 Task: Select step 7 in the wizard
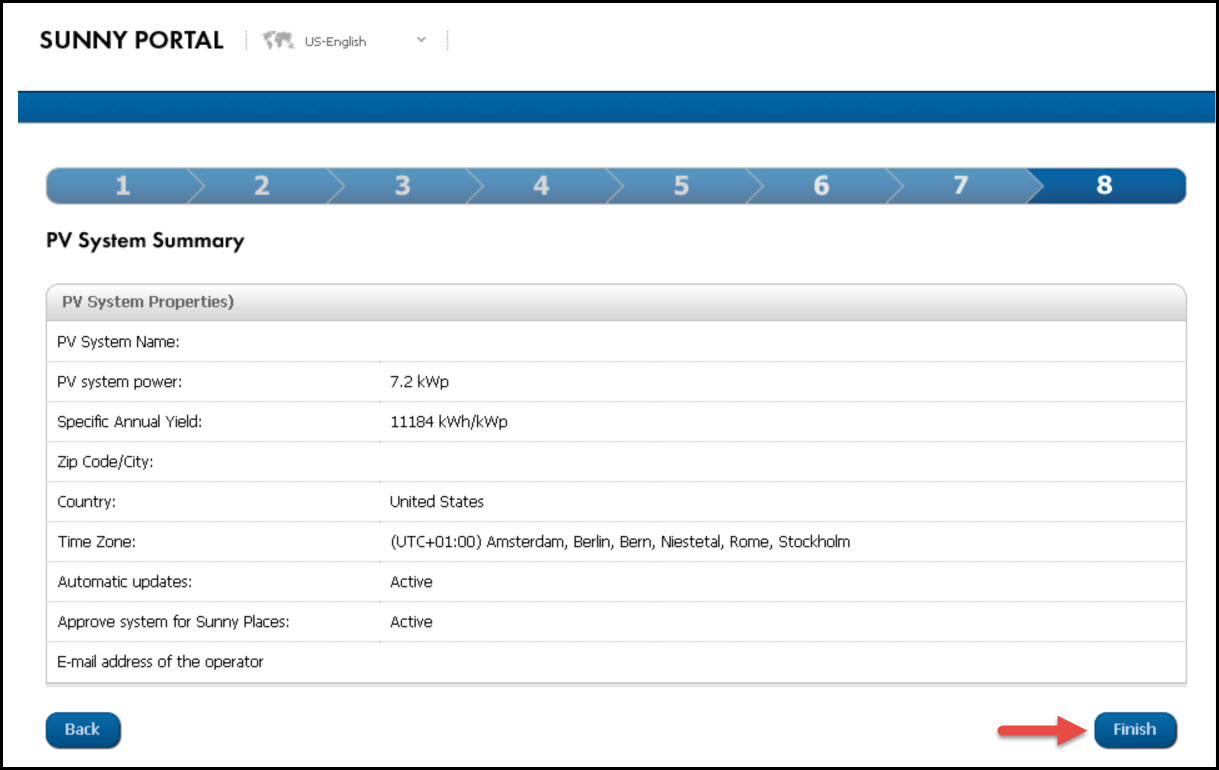pyautogui.click(x=960, y=185)
